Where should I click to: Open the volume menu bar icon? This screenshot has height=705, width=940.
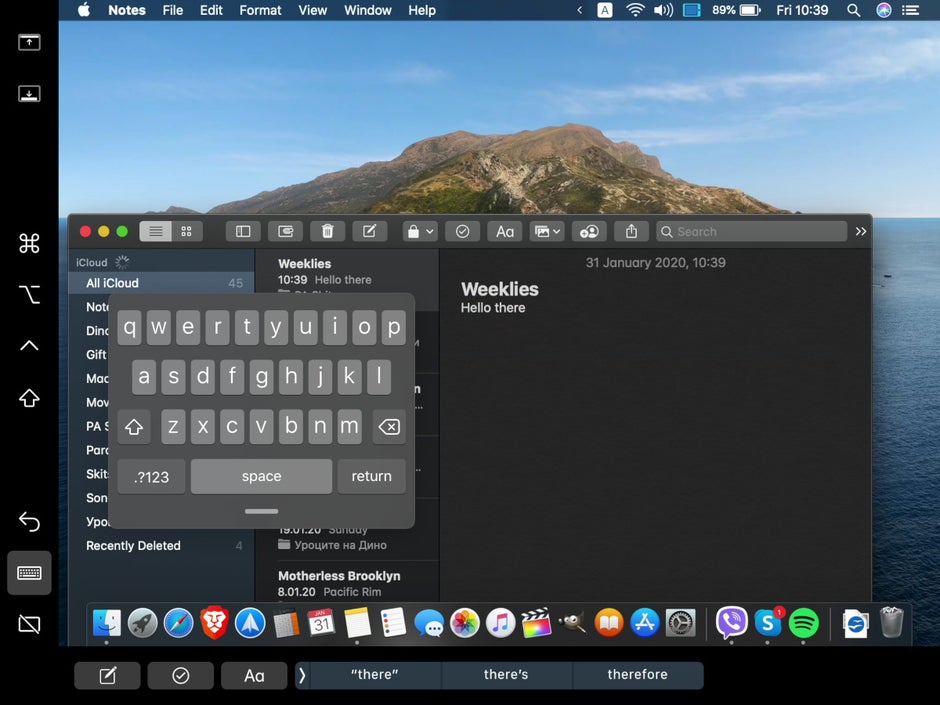[x=663, y=10]
